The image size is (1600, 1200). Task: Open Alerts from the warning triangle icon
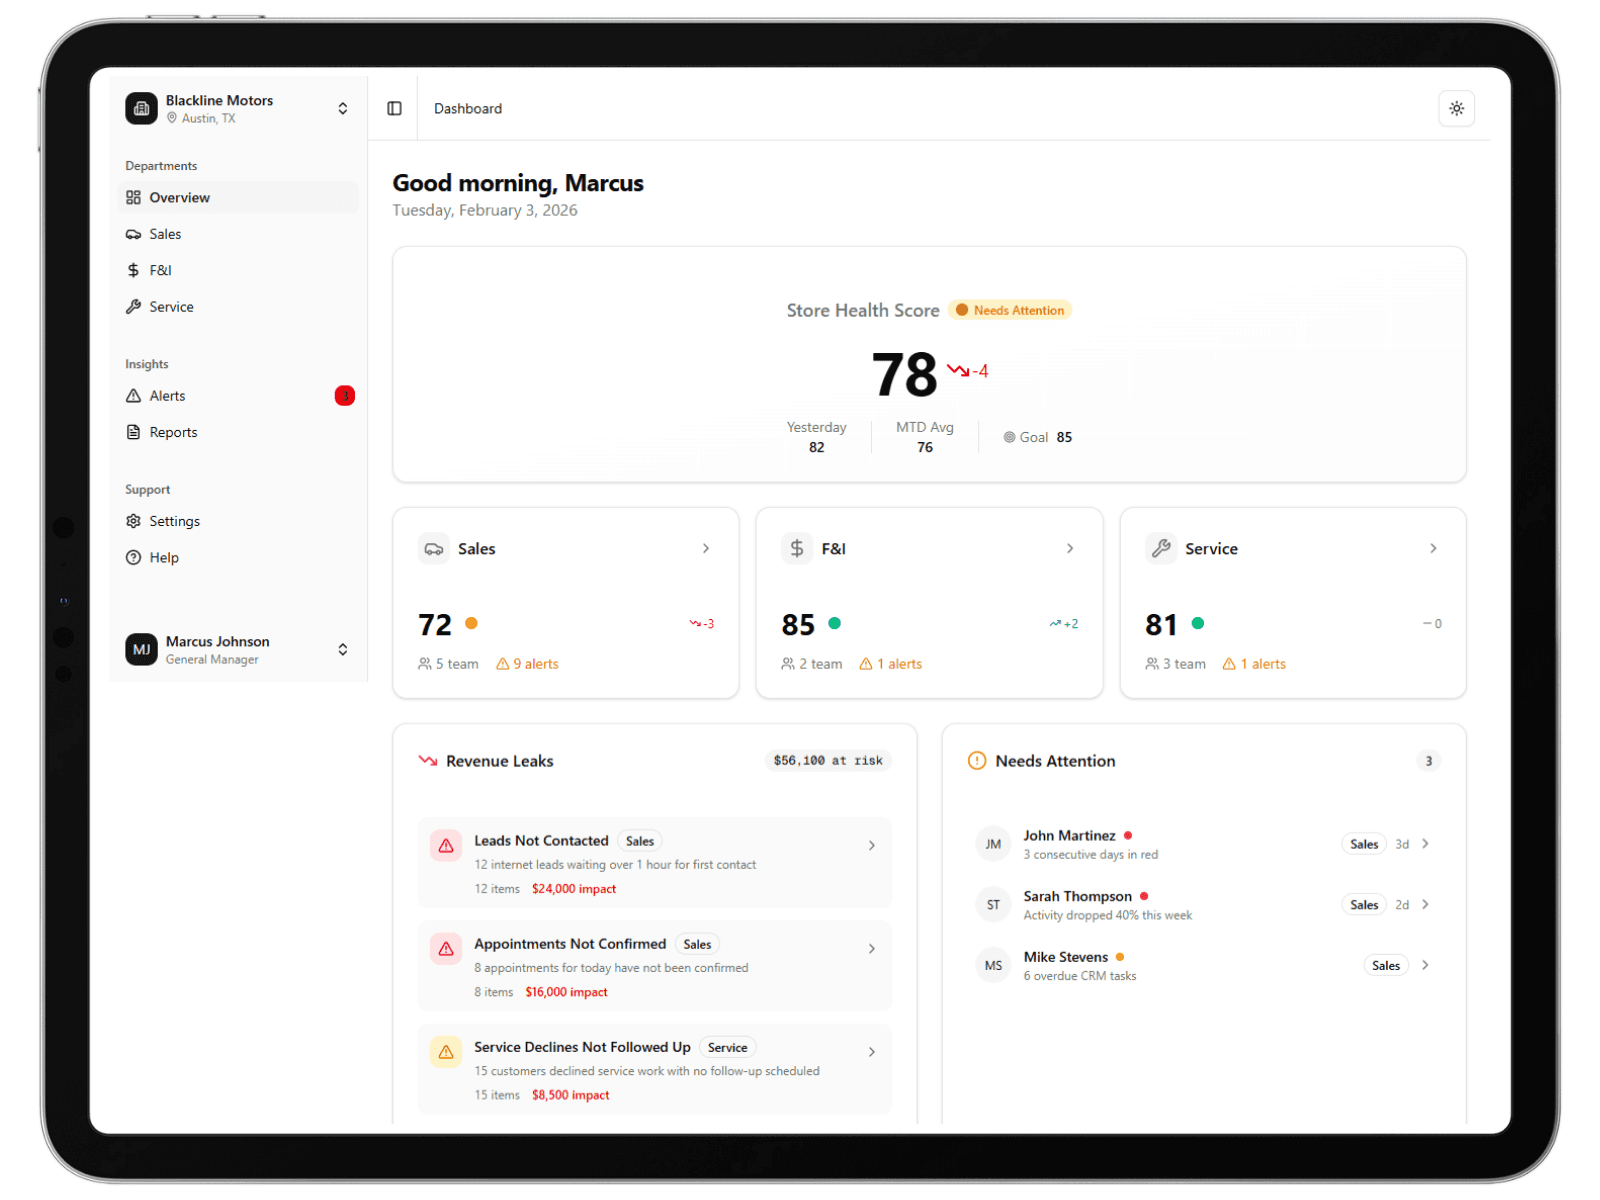[134, 395]
